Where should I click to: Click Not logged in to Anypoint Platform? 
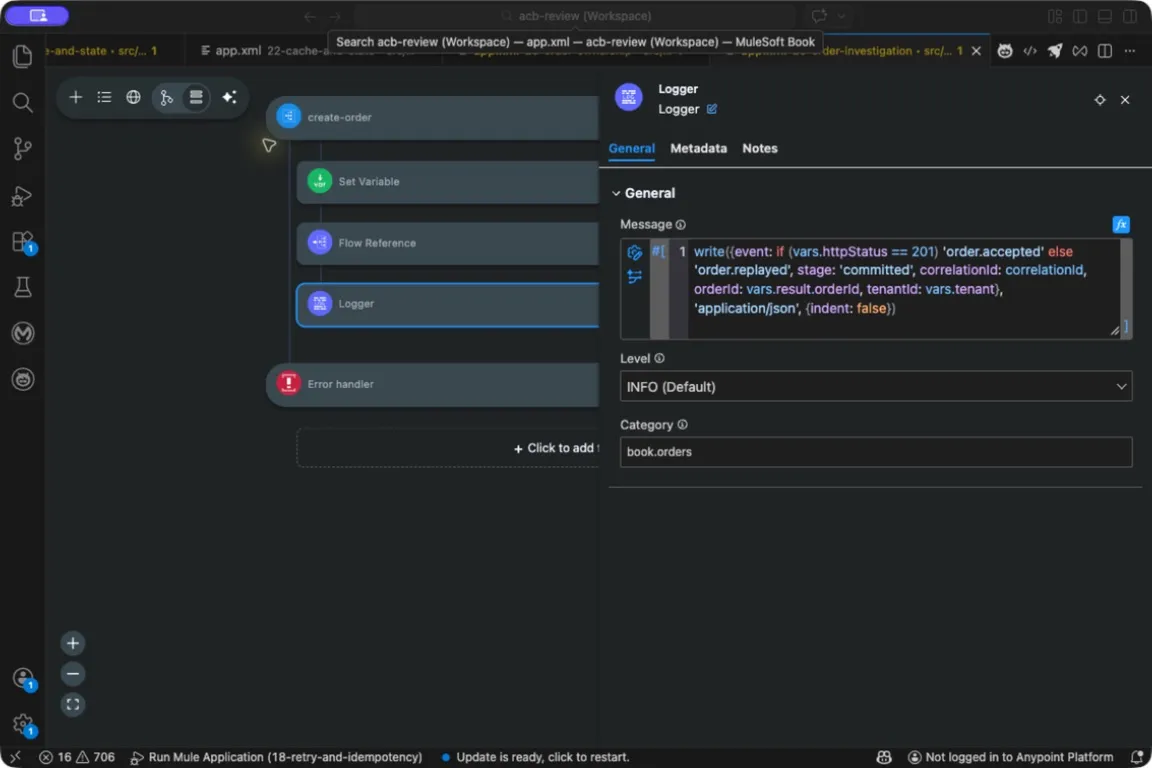click(x=1011, y=757)
